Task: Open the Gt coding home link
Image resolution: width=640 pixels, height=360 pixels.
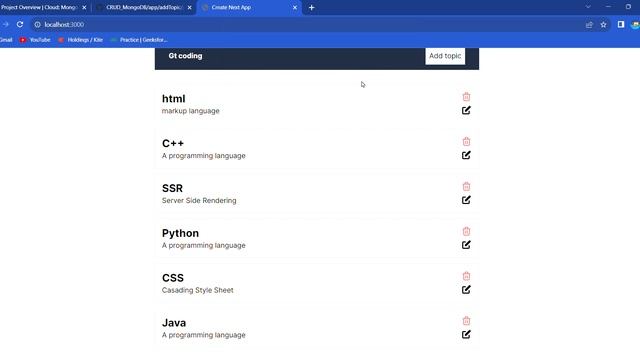Action: pyautogui.click(x=185, y=56)
